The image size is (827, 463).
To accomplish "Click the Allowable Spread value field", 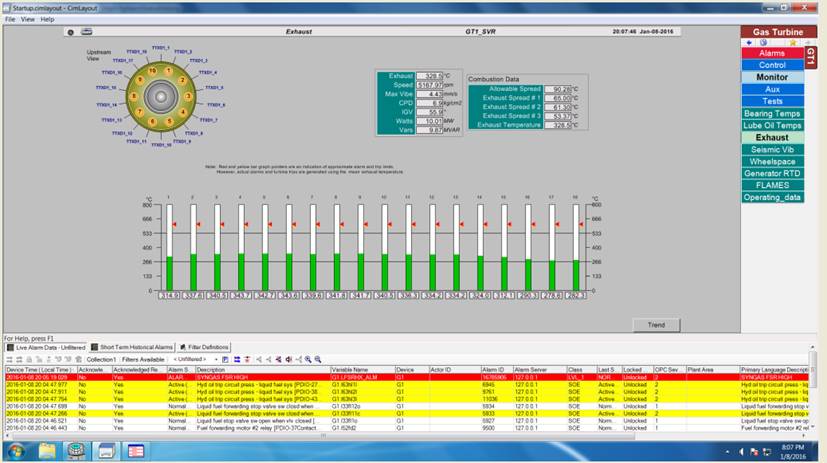I will click(558, 89).
